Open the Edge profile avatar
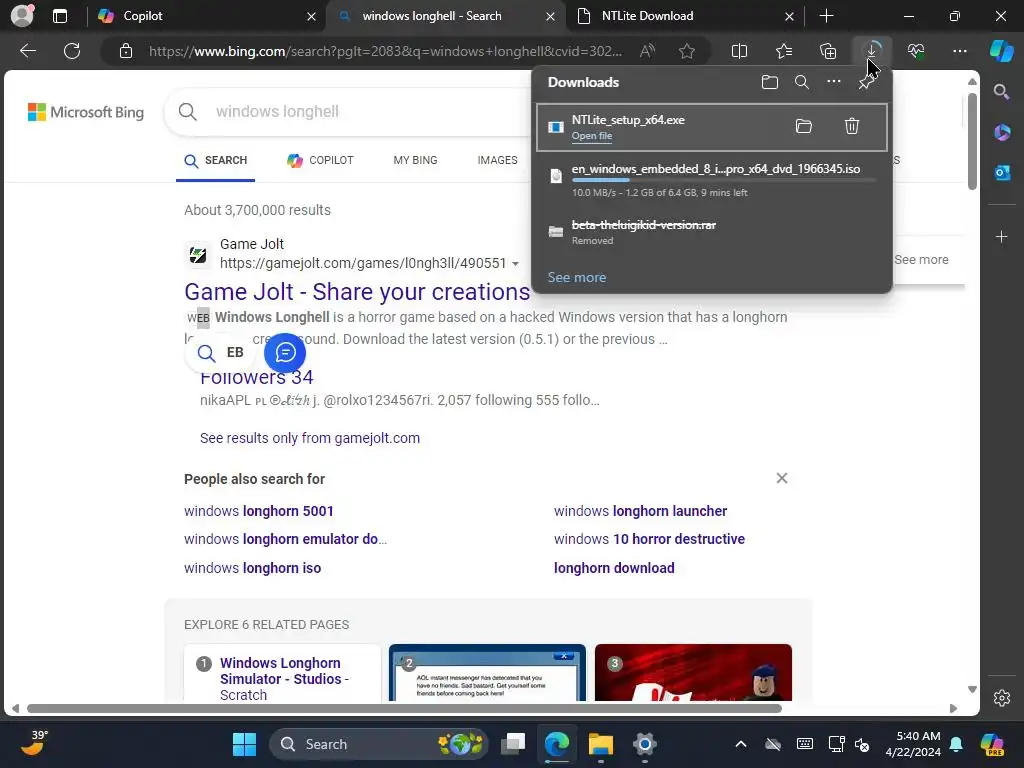 (22, 16)
